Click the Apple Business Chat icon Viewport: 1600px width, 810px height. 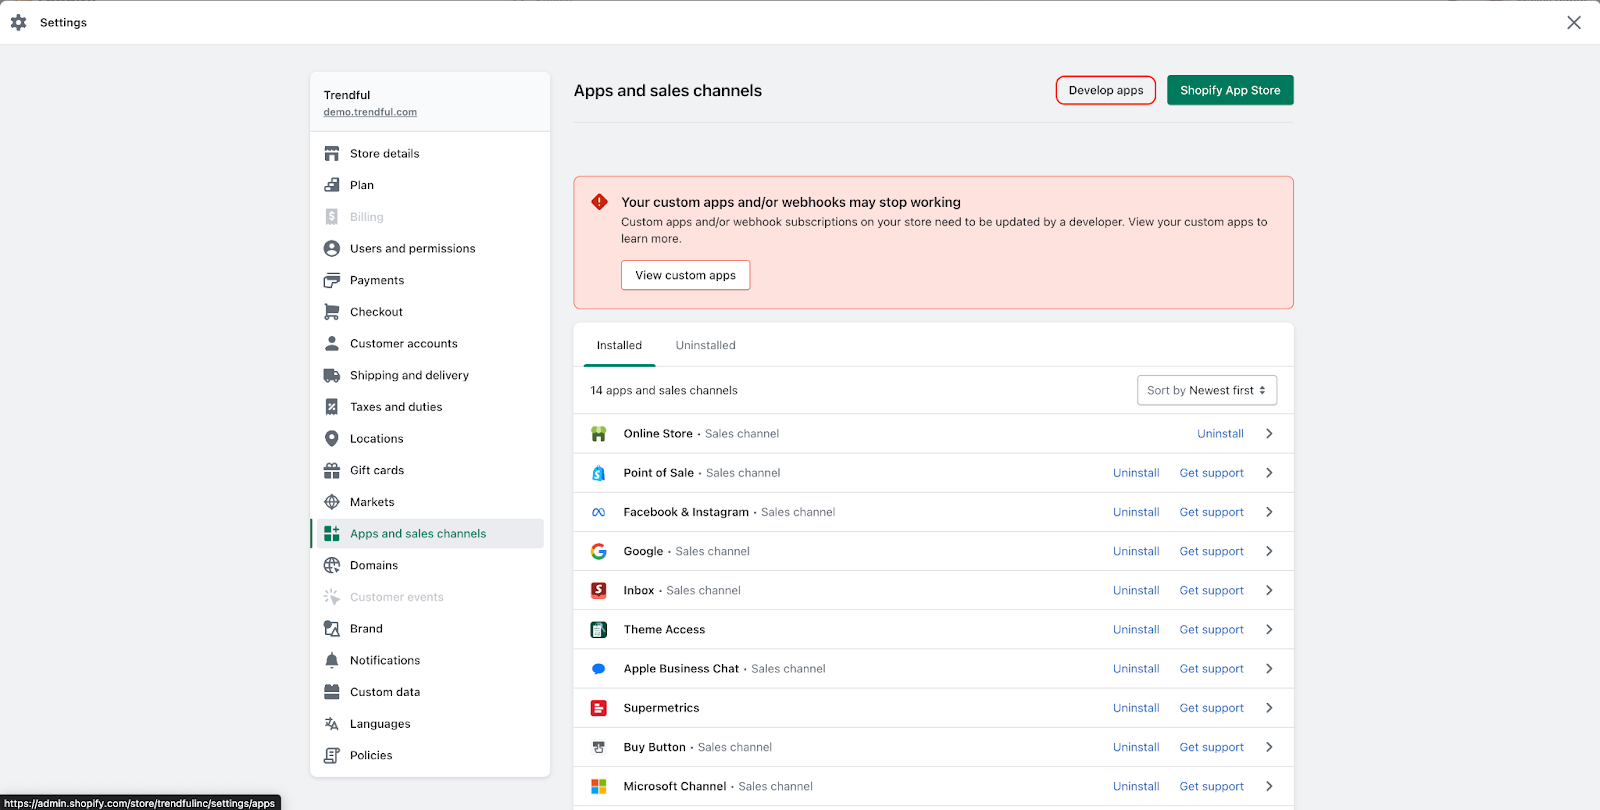coord(599,669)
